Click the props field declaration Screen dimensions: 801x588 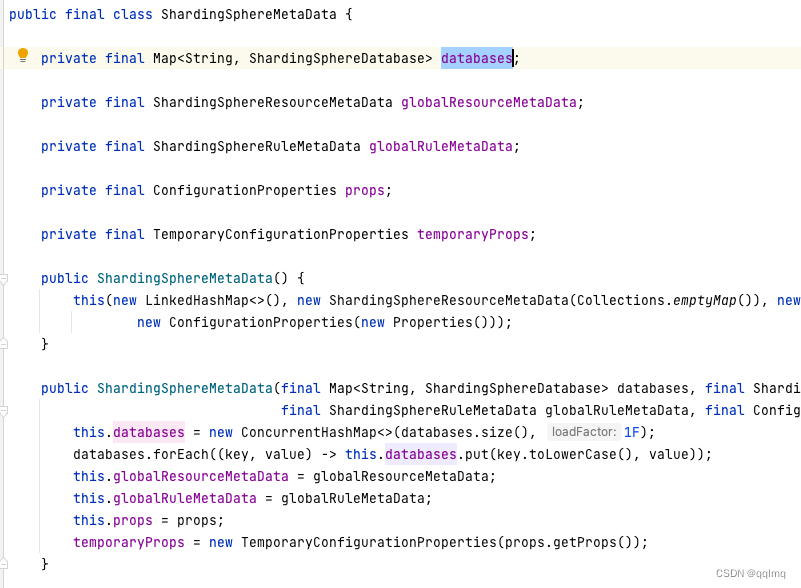pos(365,190)
